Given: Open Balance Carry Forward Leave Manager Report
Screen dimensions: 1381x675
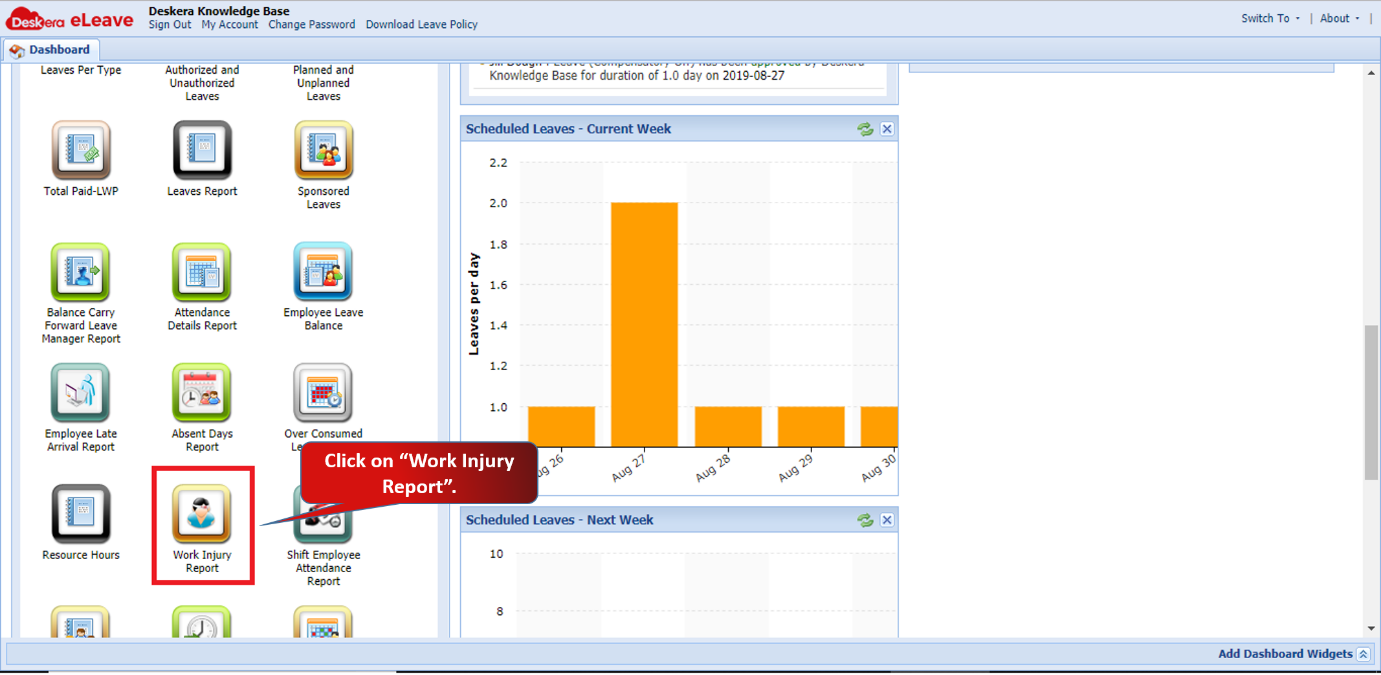Looking at the screenshot, I should (81, 272).
